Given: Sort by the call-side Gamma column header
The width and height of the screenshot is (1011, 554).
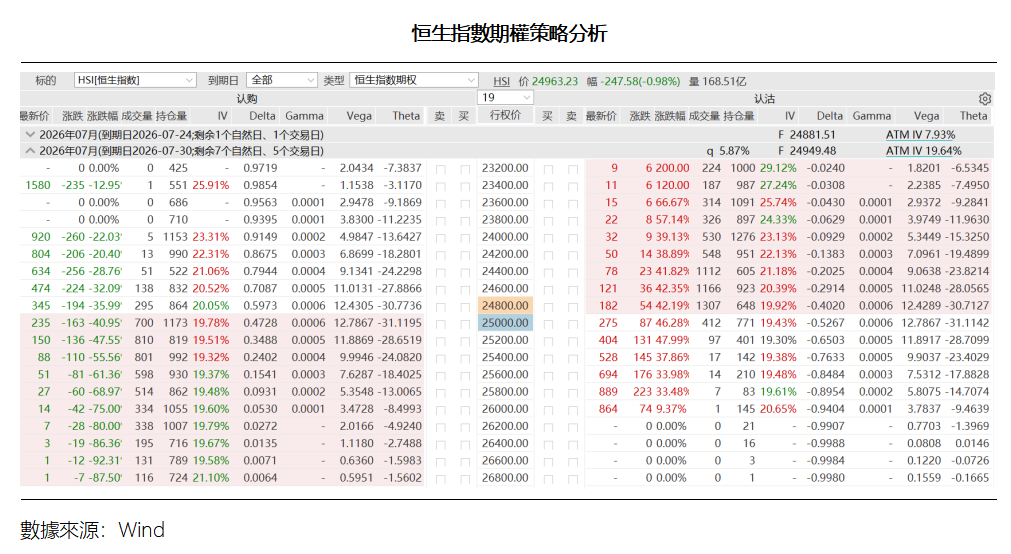Looking at the screenshot, I should [x=304, y=116].
